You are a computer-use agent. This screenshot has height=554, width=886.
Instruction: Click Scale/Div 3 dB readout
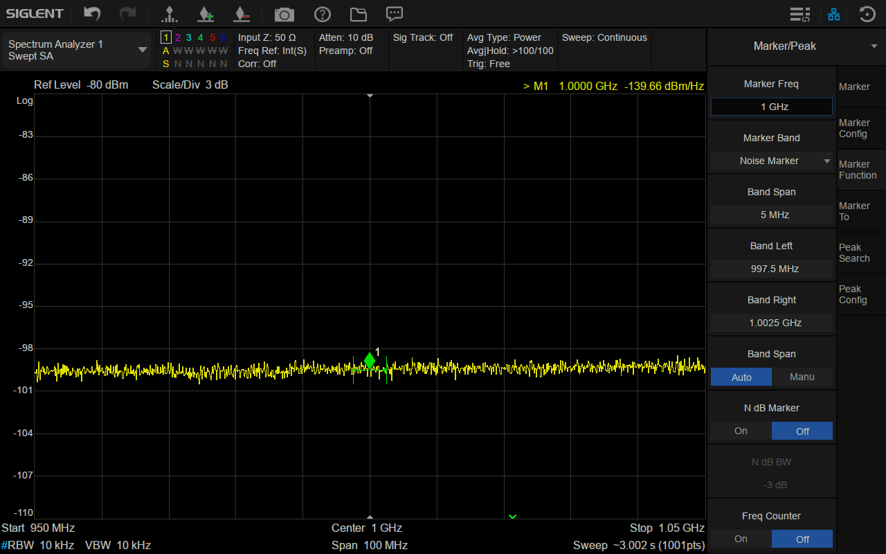(x=190, y=85)
